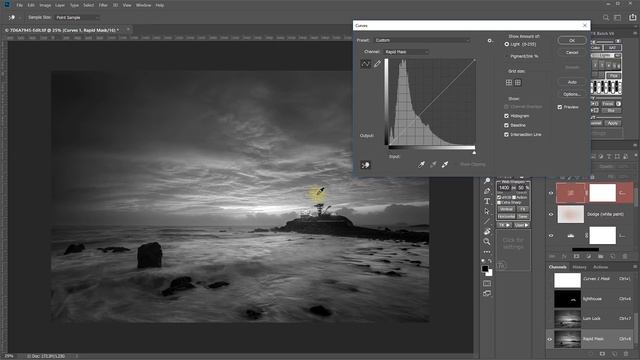Delete layer using Layers panel trash icon
The width and height of the screenshot is (640, 360).
pos(624,256)
